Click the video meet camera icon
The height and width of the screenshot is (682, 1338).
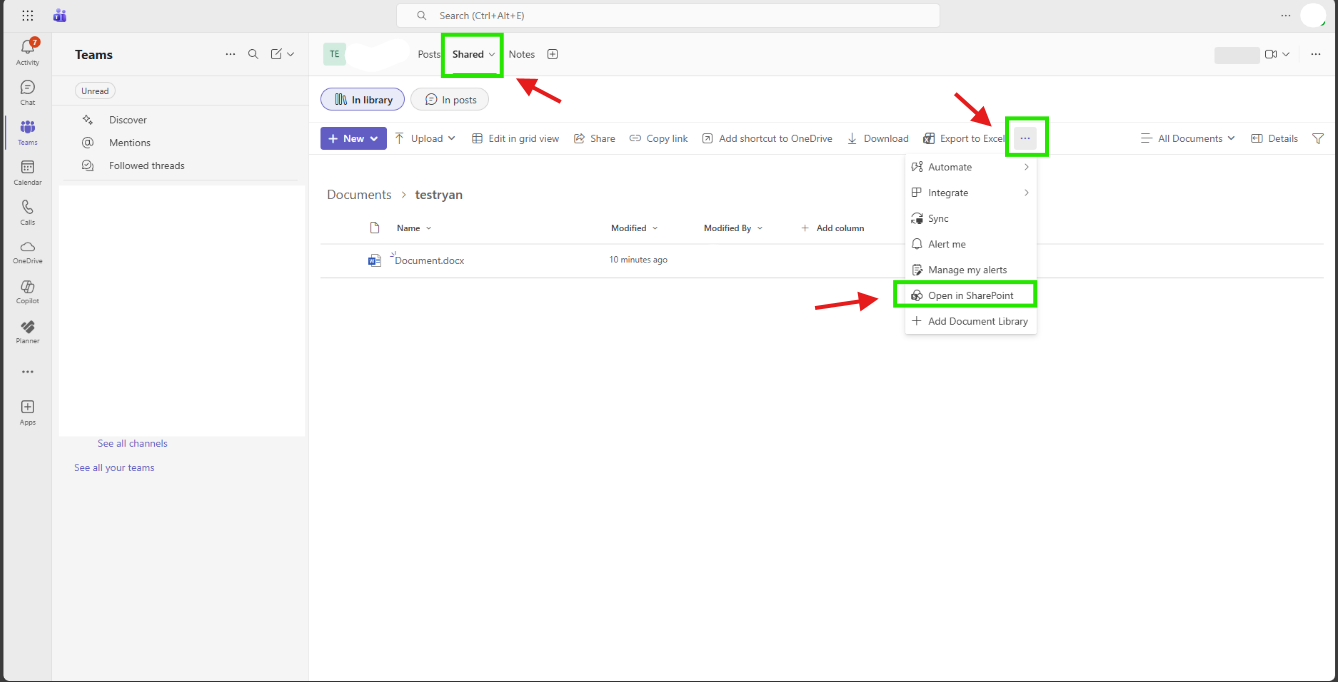point(1270,54)
